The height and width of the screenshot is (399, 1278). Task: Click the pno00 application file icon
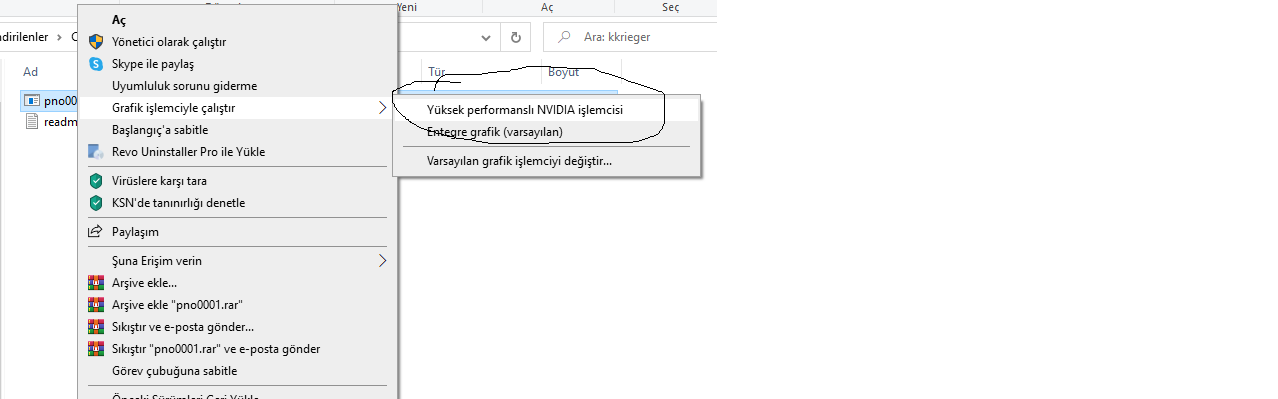pos(32,101)
